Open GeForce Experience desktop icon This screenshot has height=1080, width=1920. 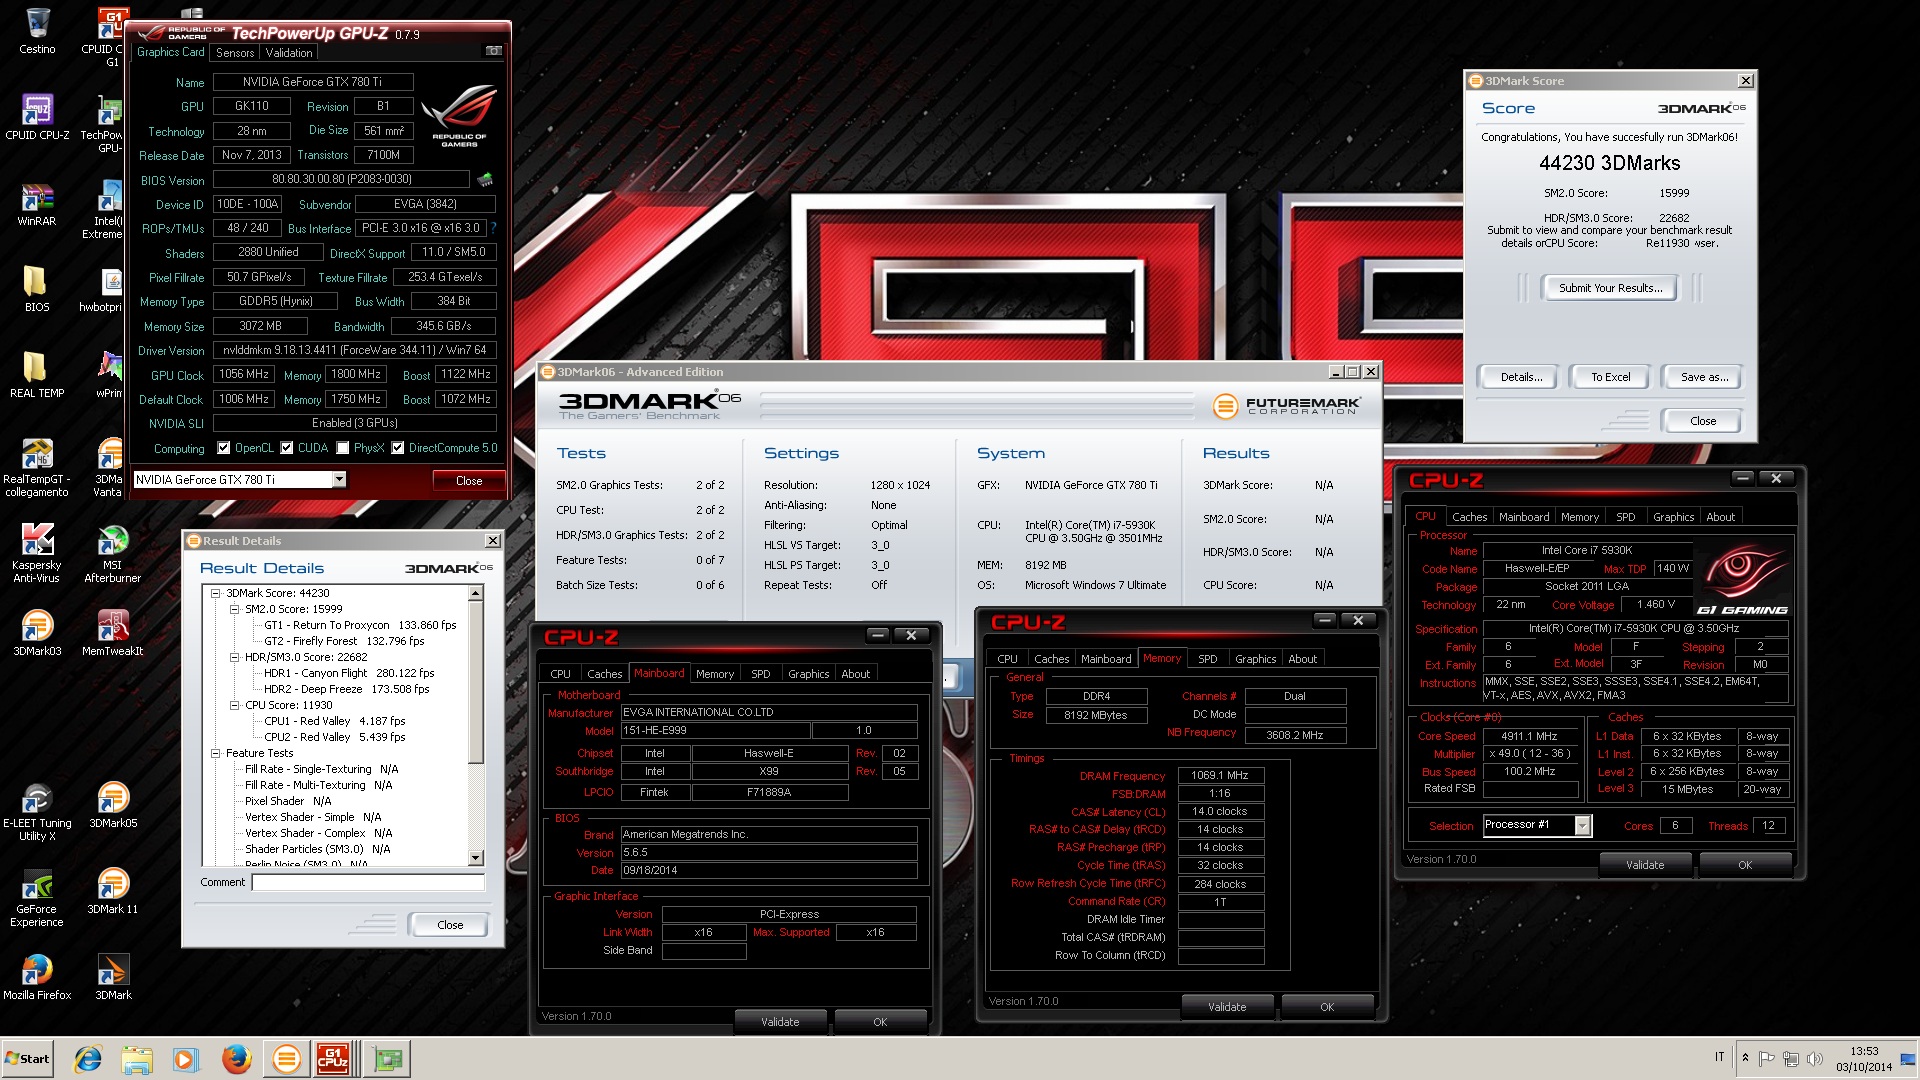37,896
